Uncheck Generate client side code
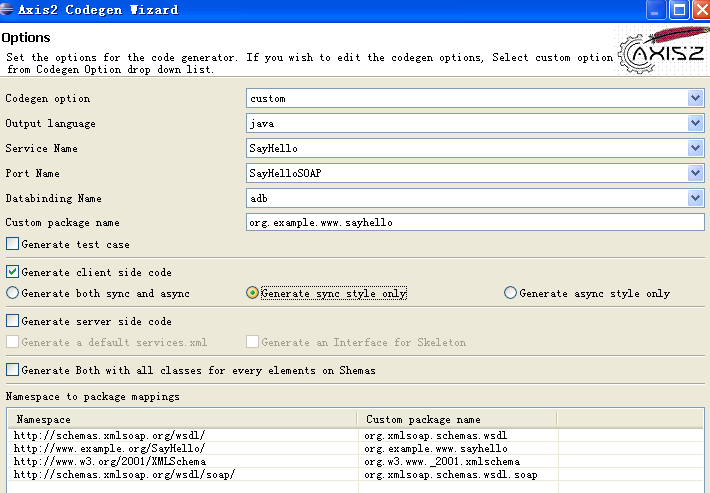Viewport: 710px width, 493px height. (12, 272)
